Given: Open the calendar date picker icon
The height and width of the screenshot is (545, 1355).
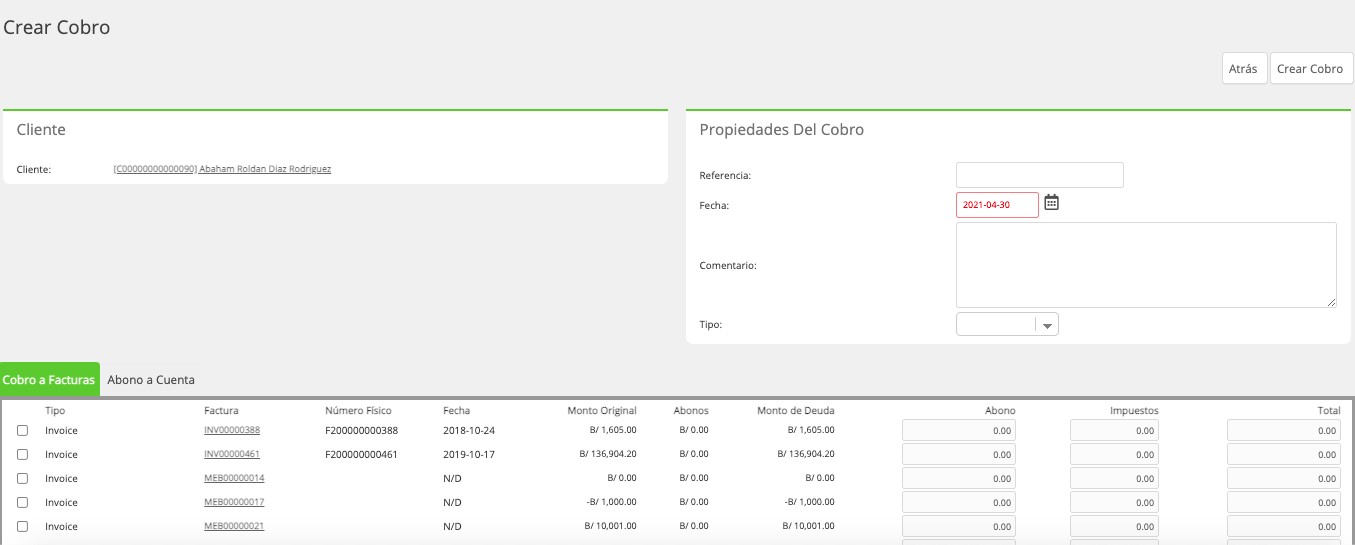Looking at the screenshot, I should [x=1051, y=203].
